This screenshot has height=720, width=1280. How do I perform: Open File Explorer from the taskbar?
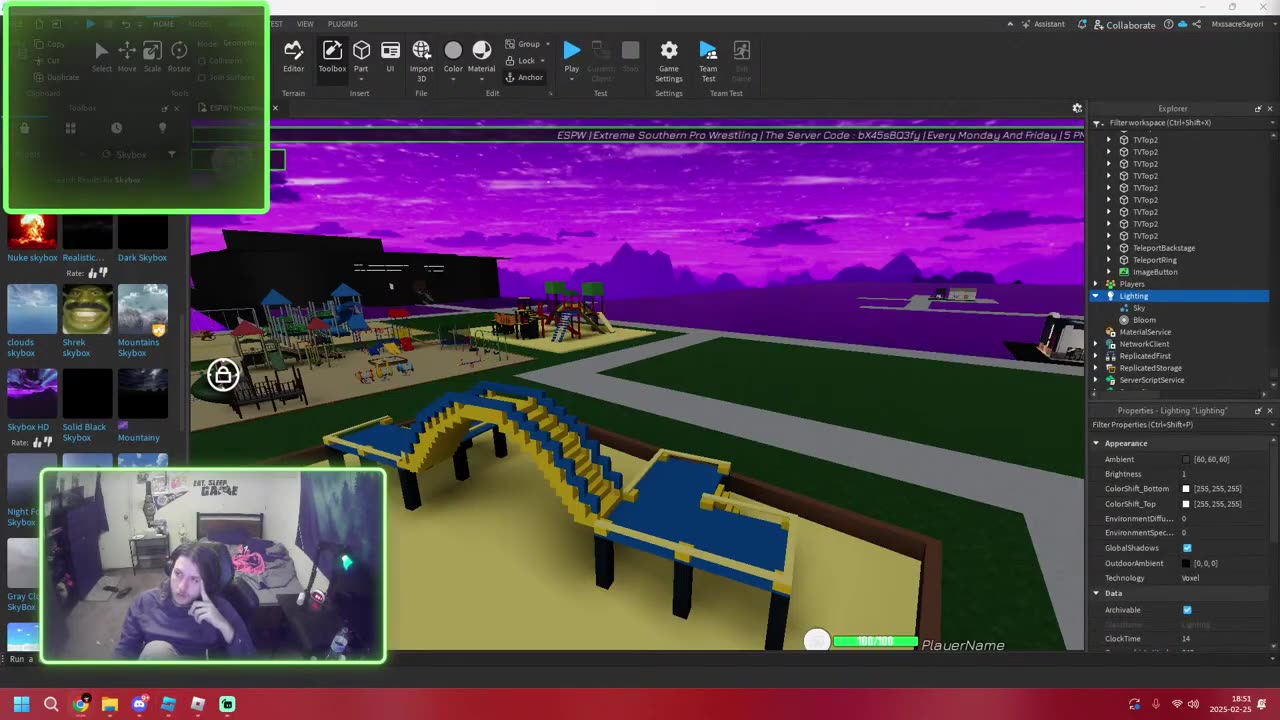click(110, 704)
